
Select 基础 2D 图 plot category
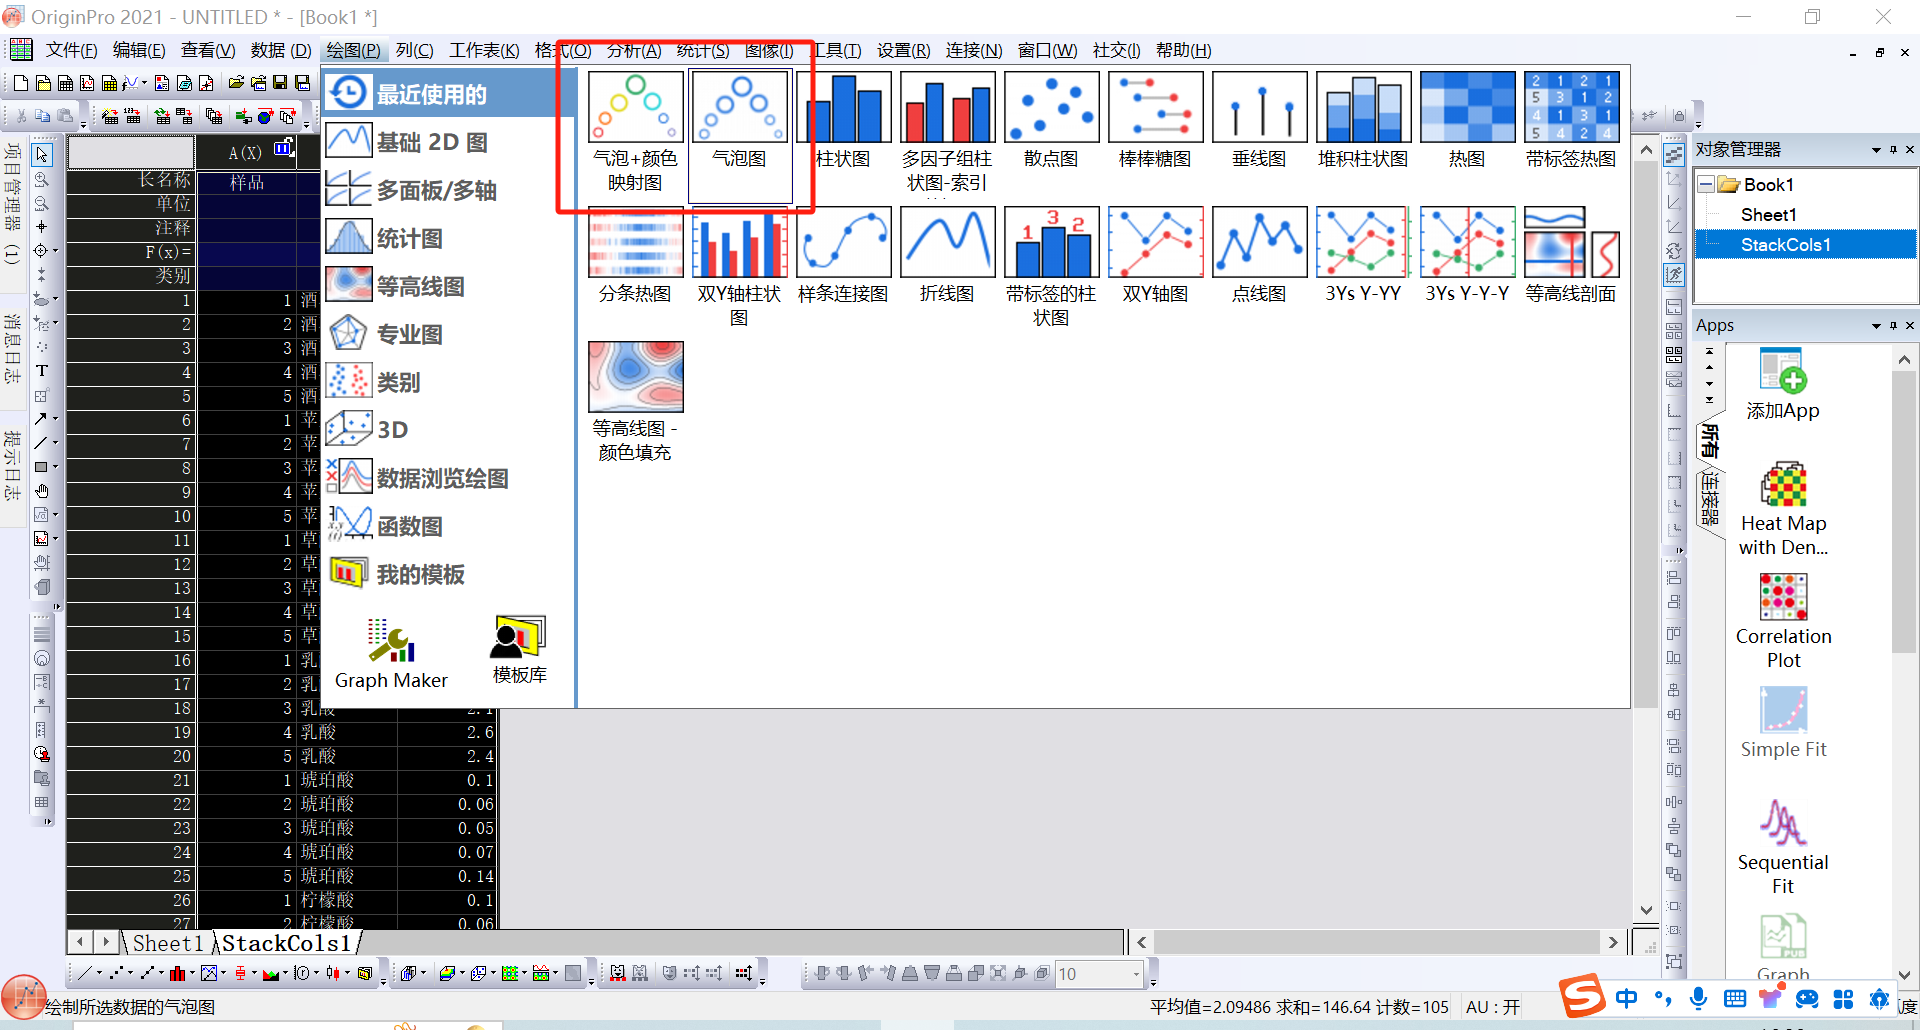(x=432, y=142)
